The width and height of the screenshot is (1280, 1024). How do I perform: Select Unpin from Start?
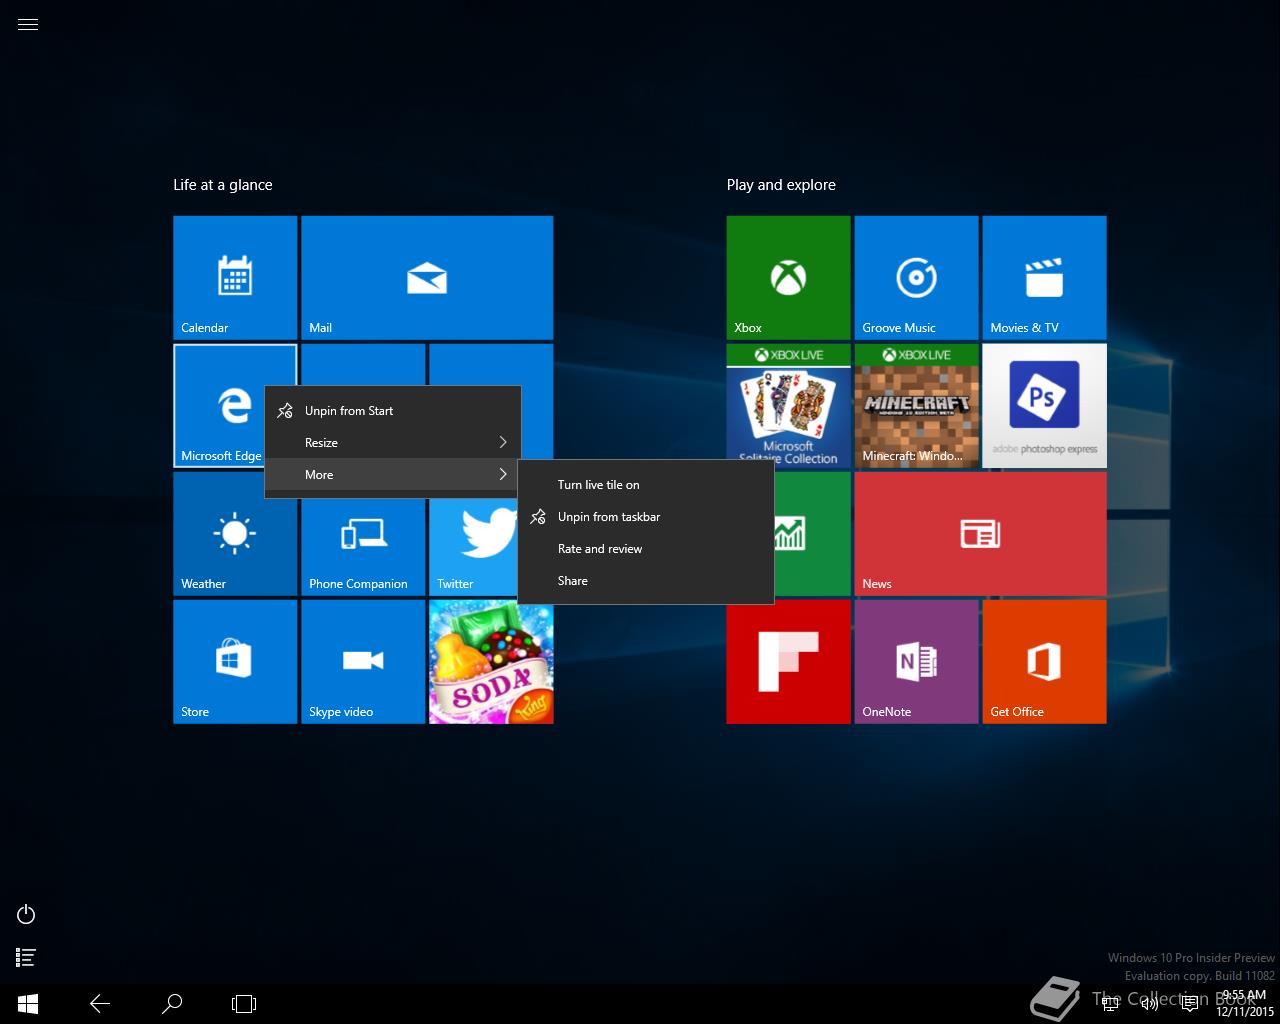392,411
